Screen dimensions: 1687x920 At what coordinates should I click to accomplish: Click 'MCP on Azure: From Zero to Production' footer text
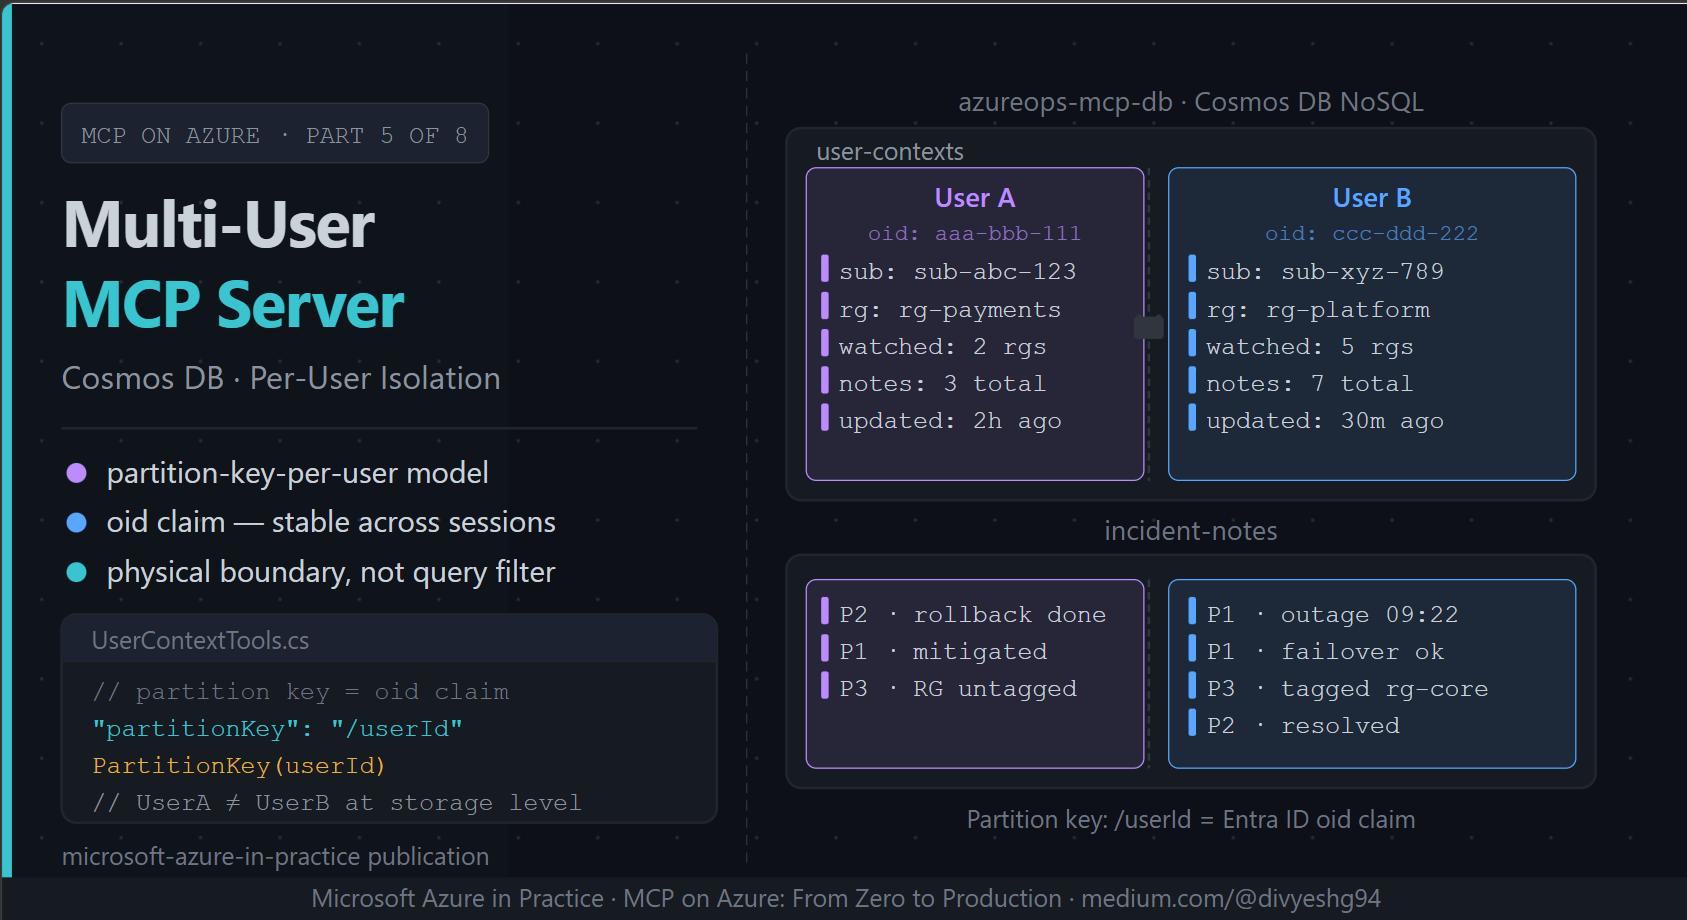tap(842, 898)
